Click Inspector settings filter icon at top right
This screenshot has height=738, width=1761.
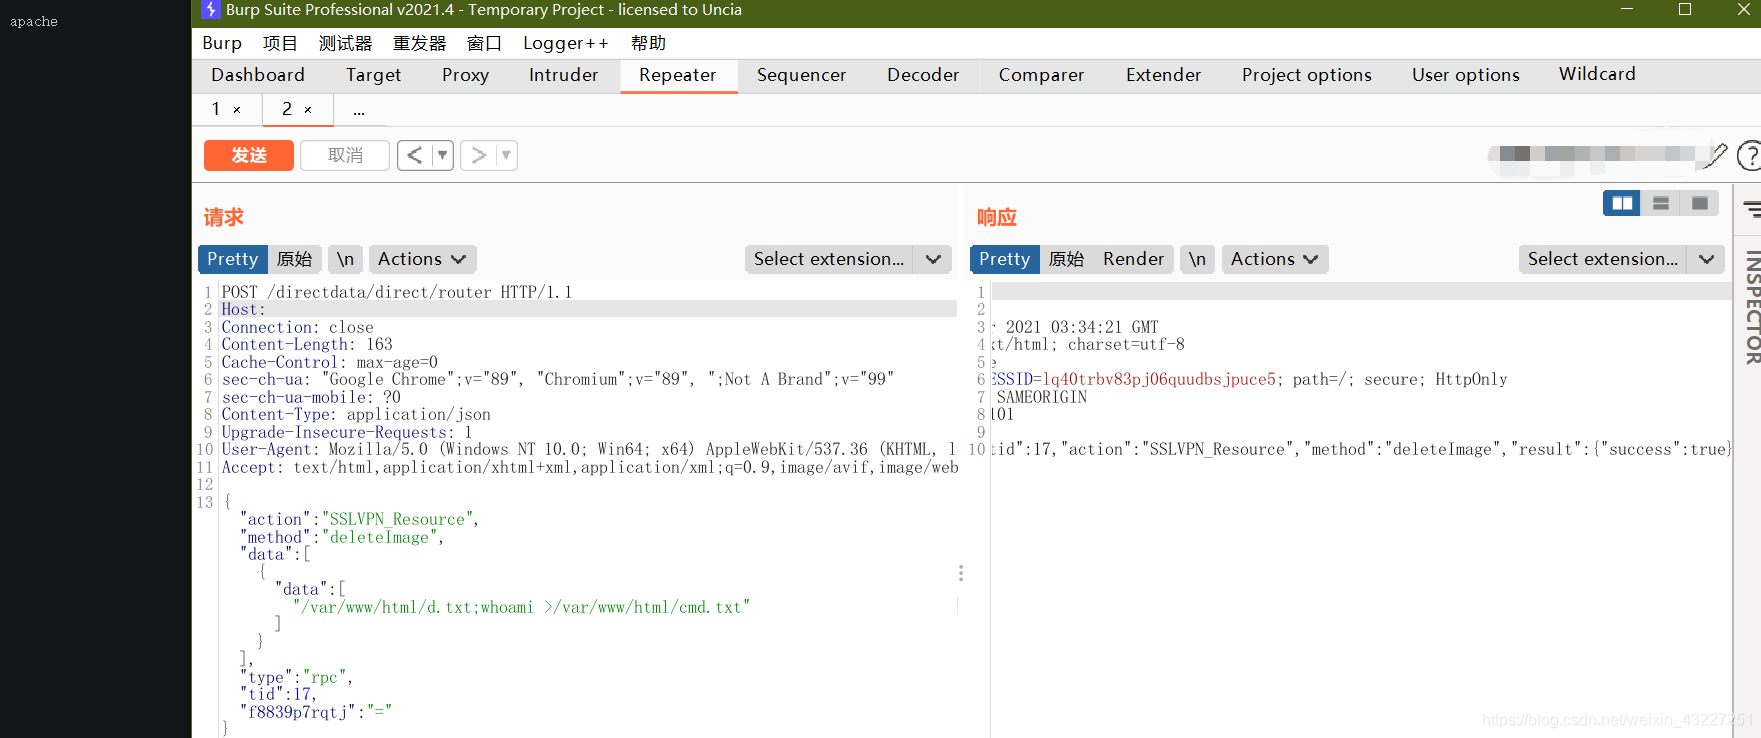coord(1752,209)
